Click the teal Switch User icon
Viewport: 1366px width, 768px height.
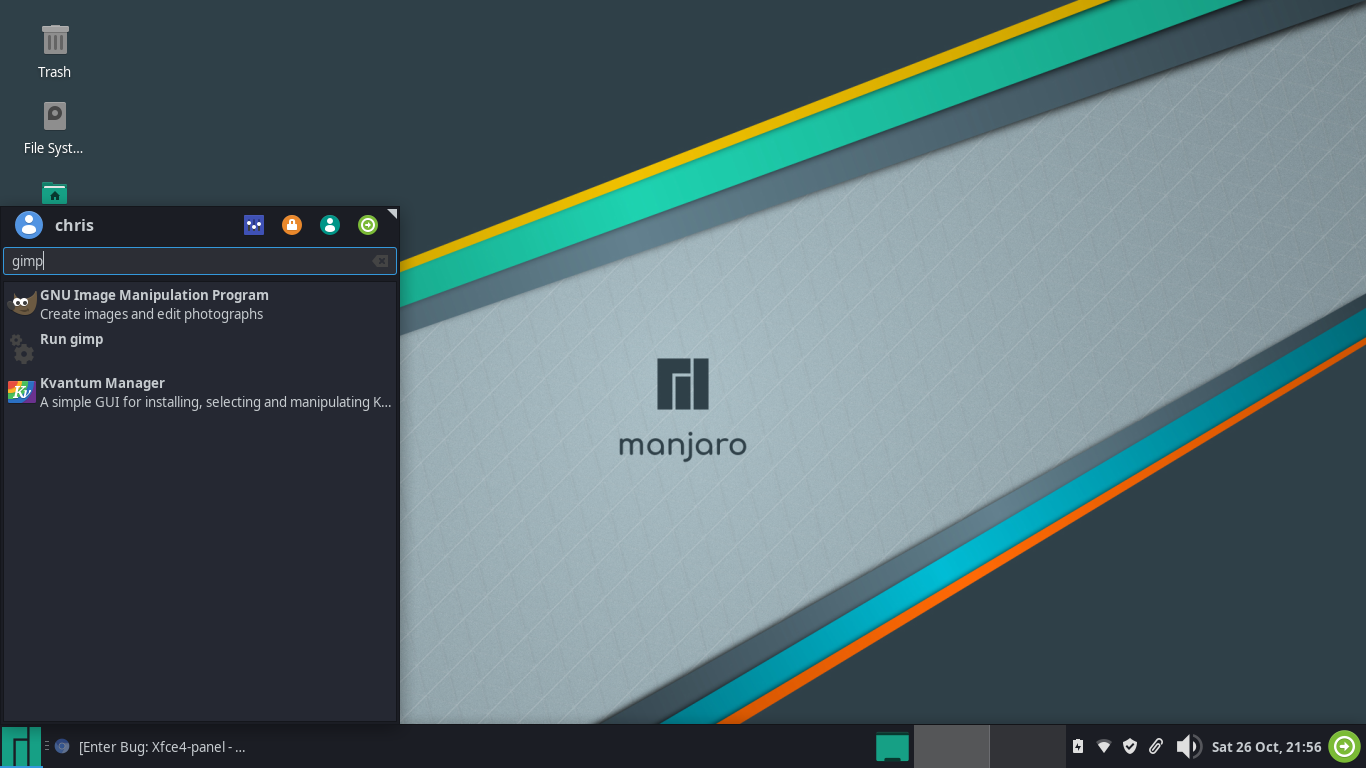click(330, 225)
